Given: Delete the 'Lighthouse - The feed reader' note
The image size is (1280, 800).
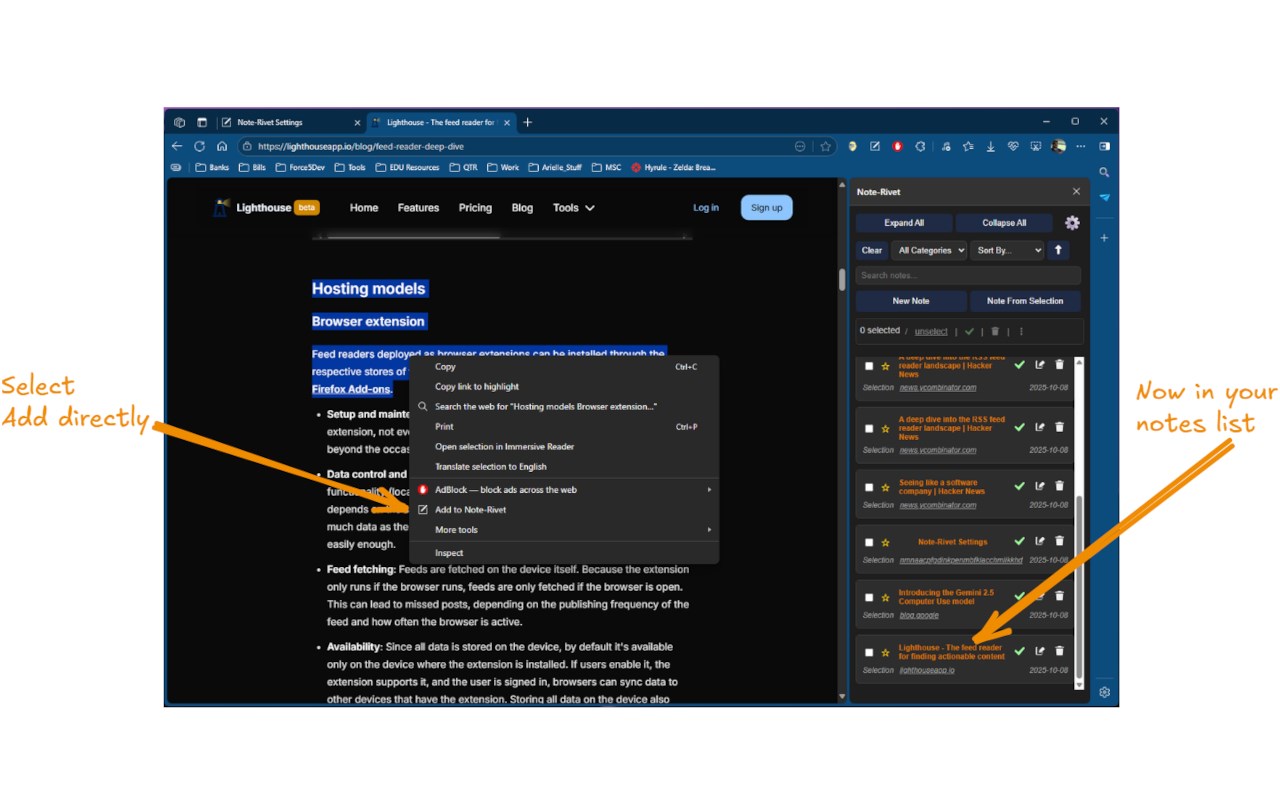Looking at the screenshot, I should click(1060, 651).
